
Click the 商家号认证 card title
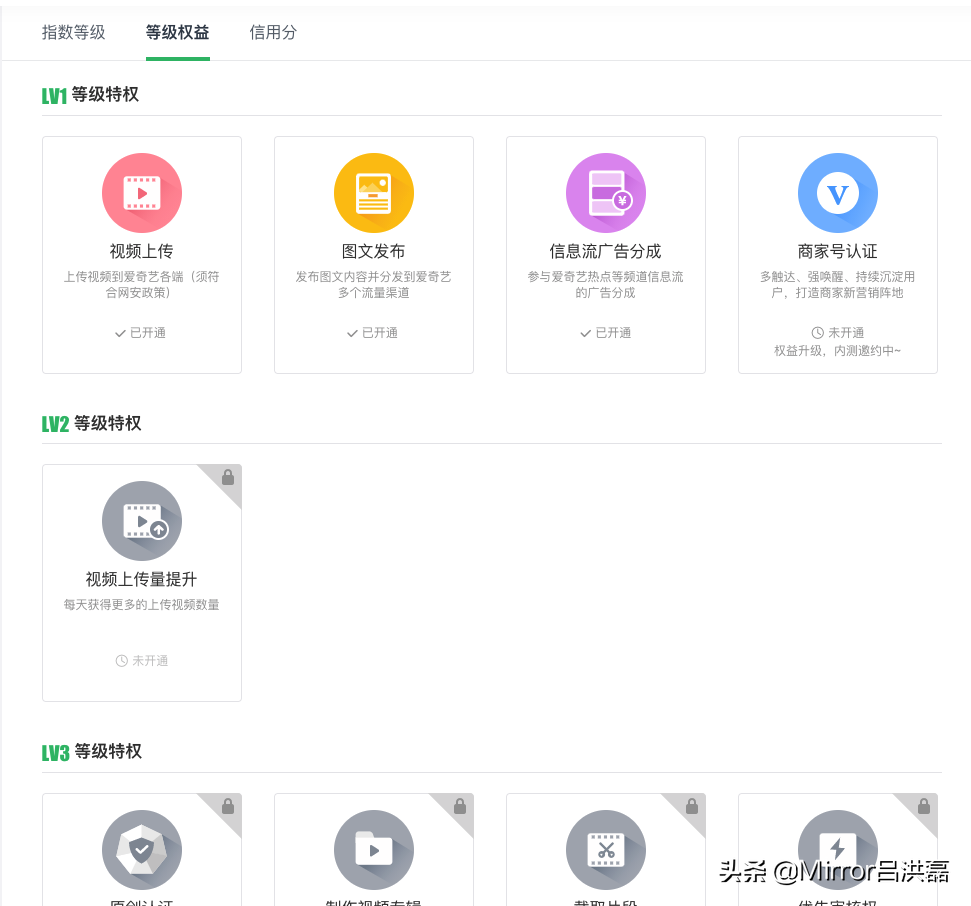tap(838, 251)
